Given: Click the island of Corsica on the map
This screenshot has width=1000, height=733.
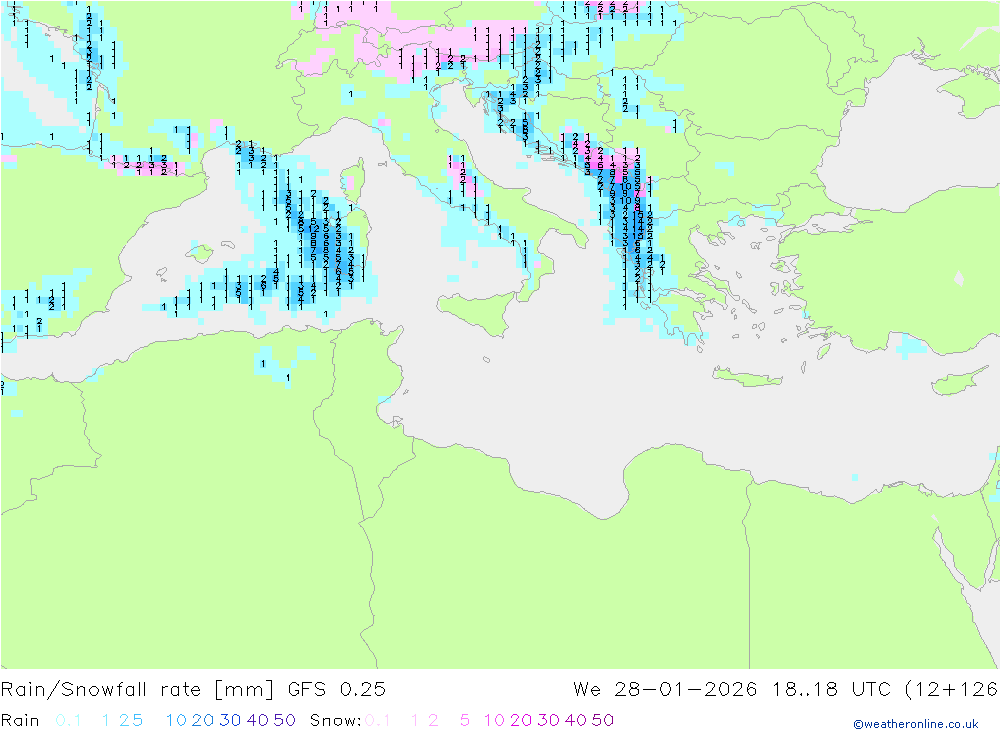Looking at the screenshot, I should pyautogui.click(x=353, y=179).
